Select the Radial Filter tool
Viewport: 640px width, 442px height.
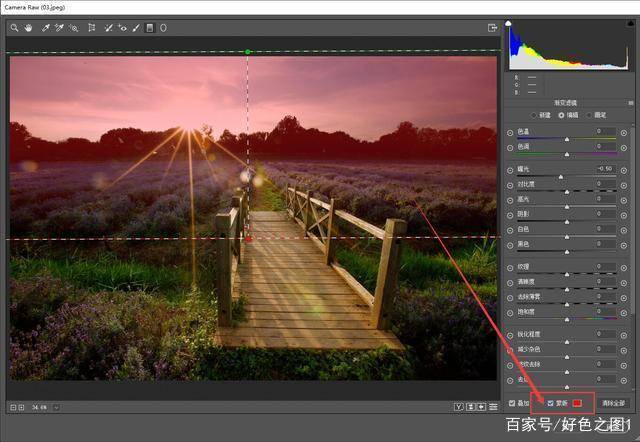[x=163, y=28]
